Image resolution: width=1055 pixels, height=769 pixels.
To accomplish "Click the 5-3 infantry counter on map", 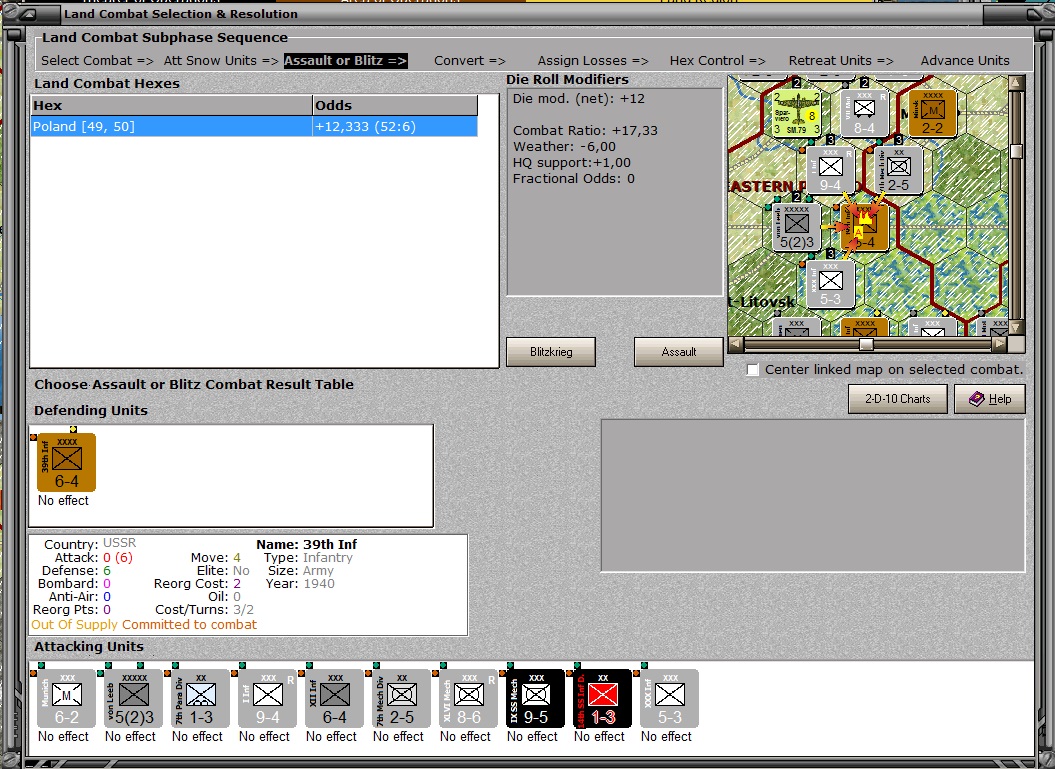I will click(x=830, y=283).
